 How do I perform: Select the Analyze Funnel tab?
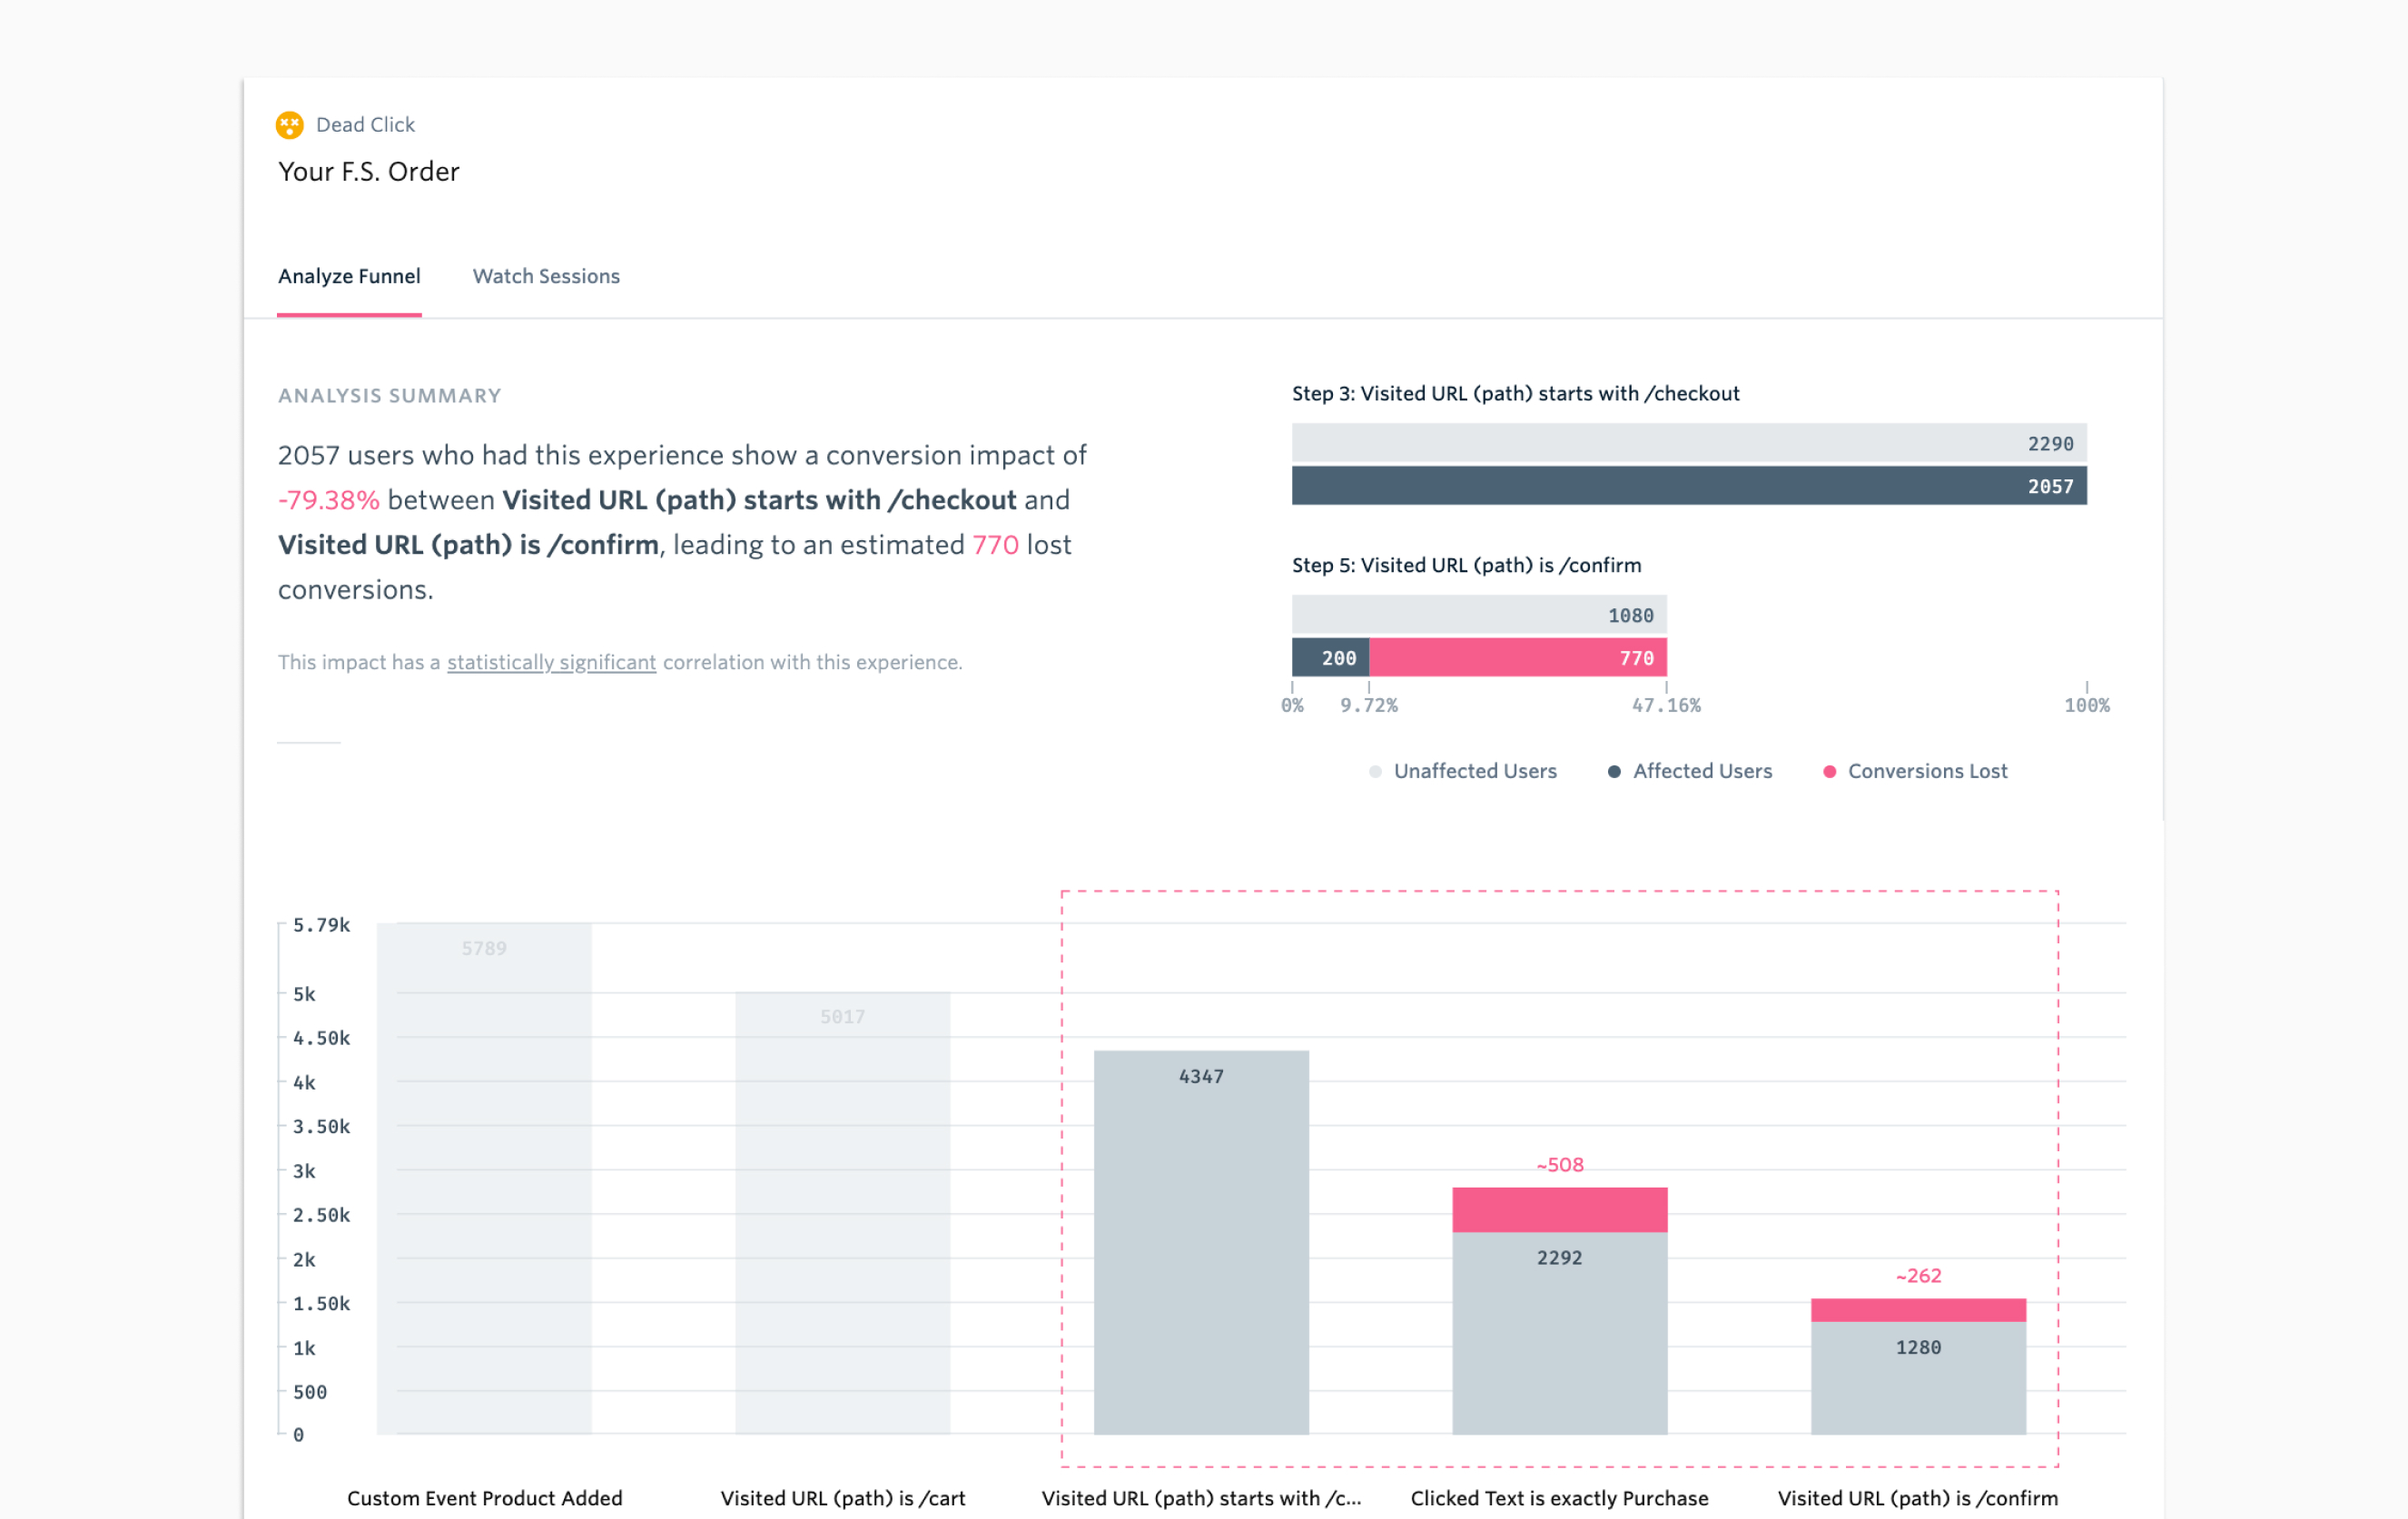[x=350, y=276]
